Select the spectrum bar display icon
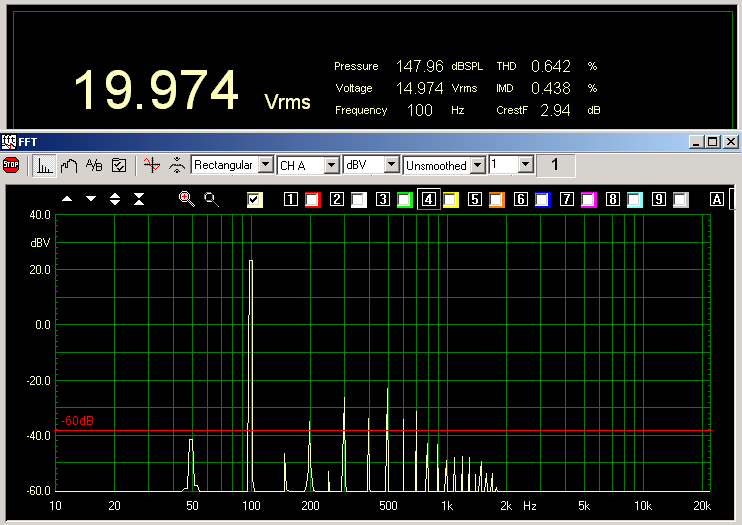Image resolution: width=742 pixels, height=525 pixels. pos(45,165)
